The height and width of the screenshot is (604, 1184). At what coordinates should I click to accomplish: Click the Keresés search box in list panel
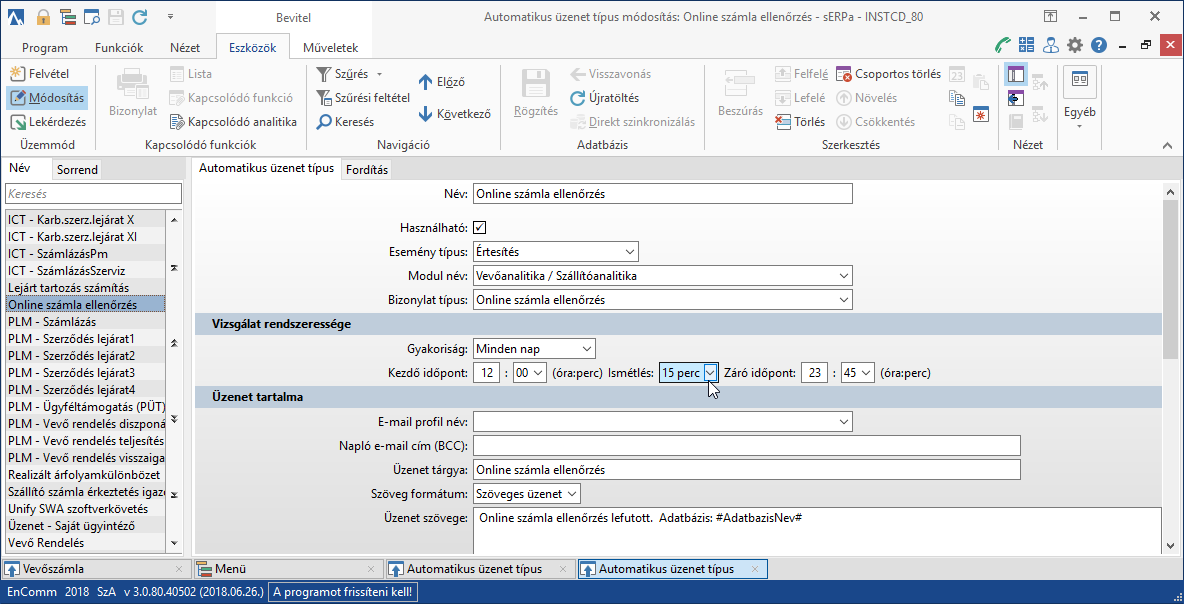pos(94,194)
